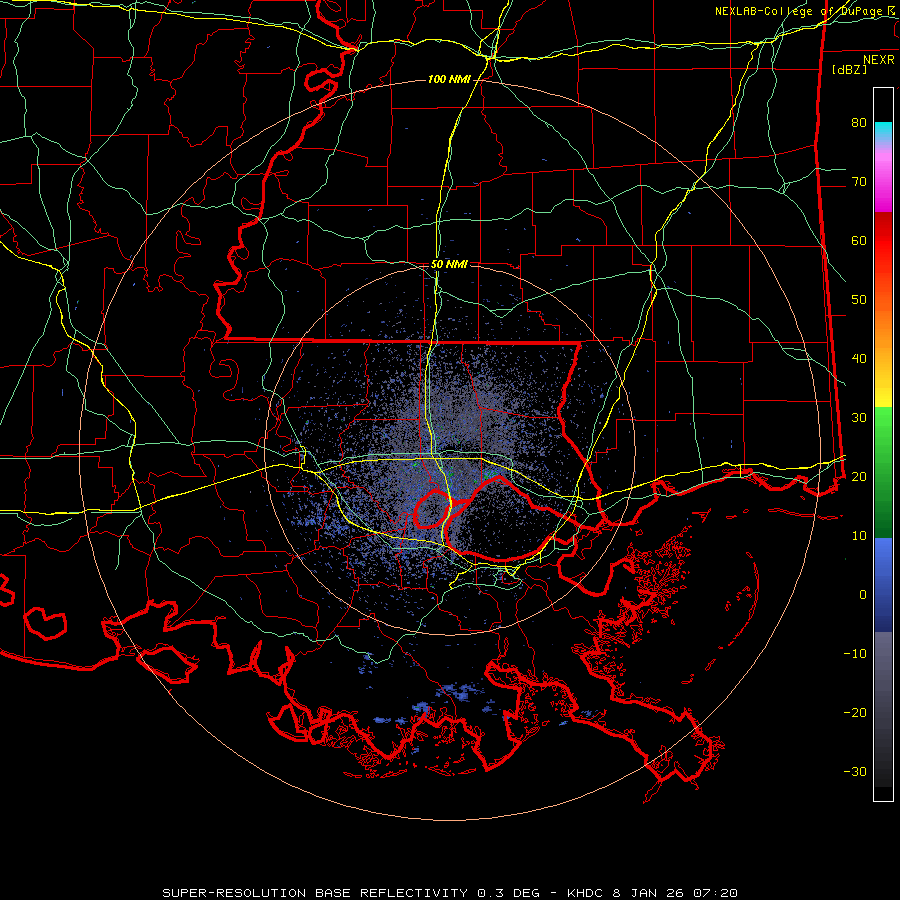The image size is (900, 900).
Task: Click the super-resolution base reflectivity caption
Action: 450,893
